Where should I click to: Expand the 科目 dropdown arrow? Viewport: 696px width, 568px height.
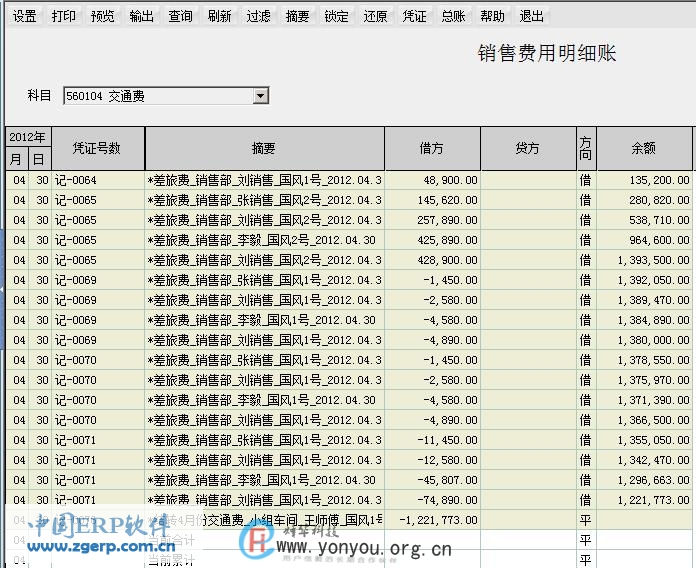point(261,96)
